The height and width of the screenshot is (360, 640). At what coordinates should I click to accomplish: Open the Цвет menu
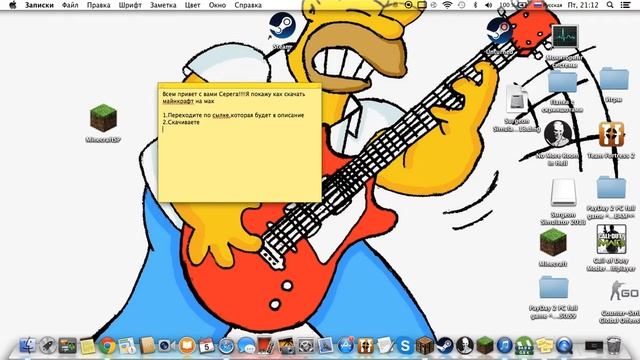coord(192,5)
